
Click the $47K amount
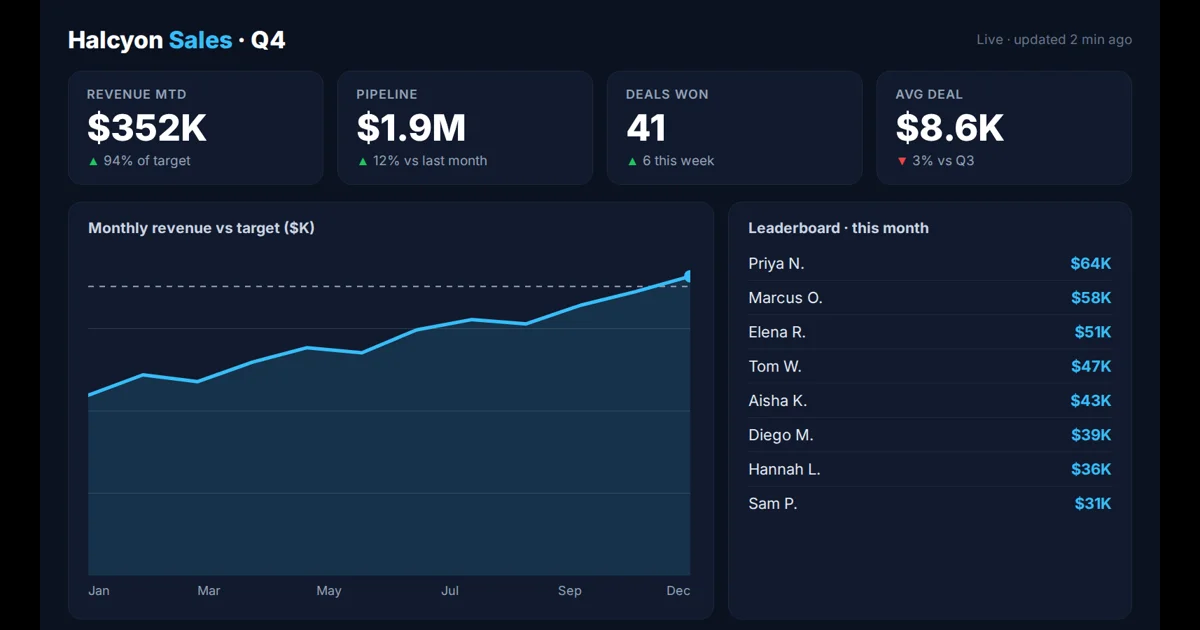(x=1091, y=367)
